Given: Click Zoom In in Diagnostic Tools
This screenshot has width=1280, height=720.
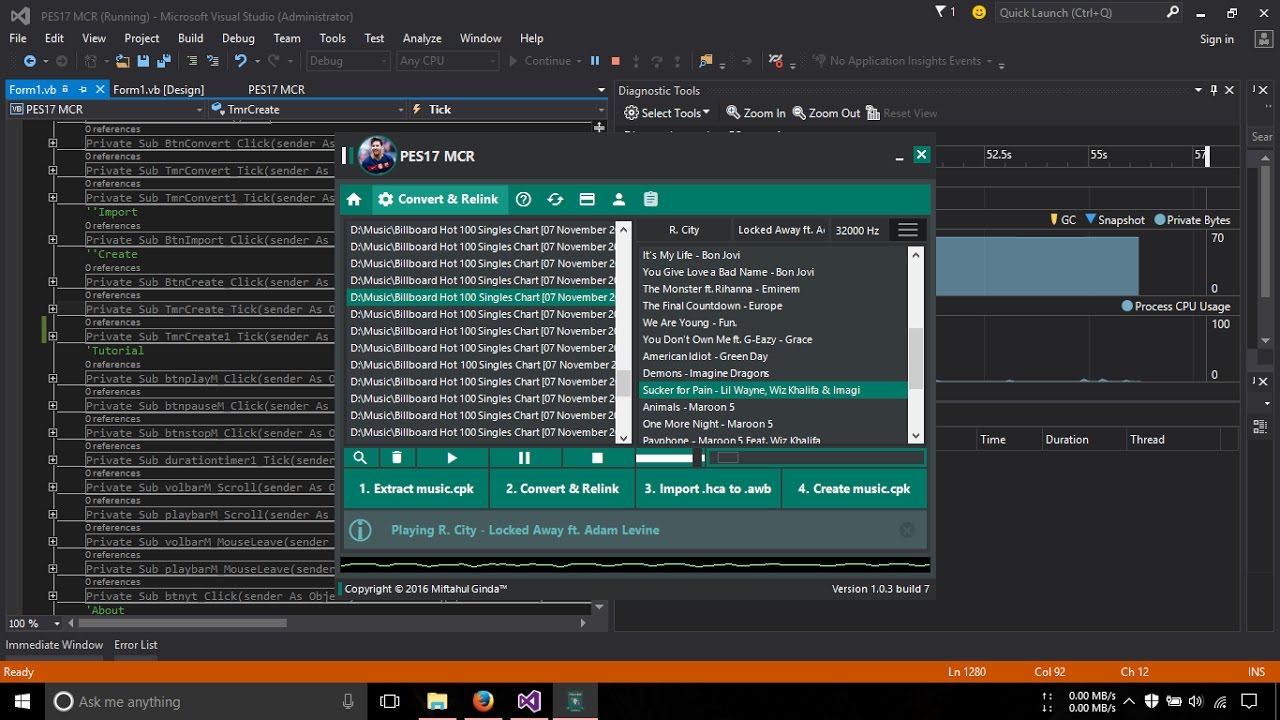Looking at the screenshot, I should tap(756, 113).
